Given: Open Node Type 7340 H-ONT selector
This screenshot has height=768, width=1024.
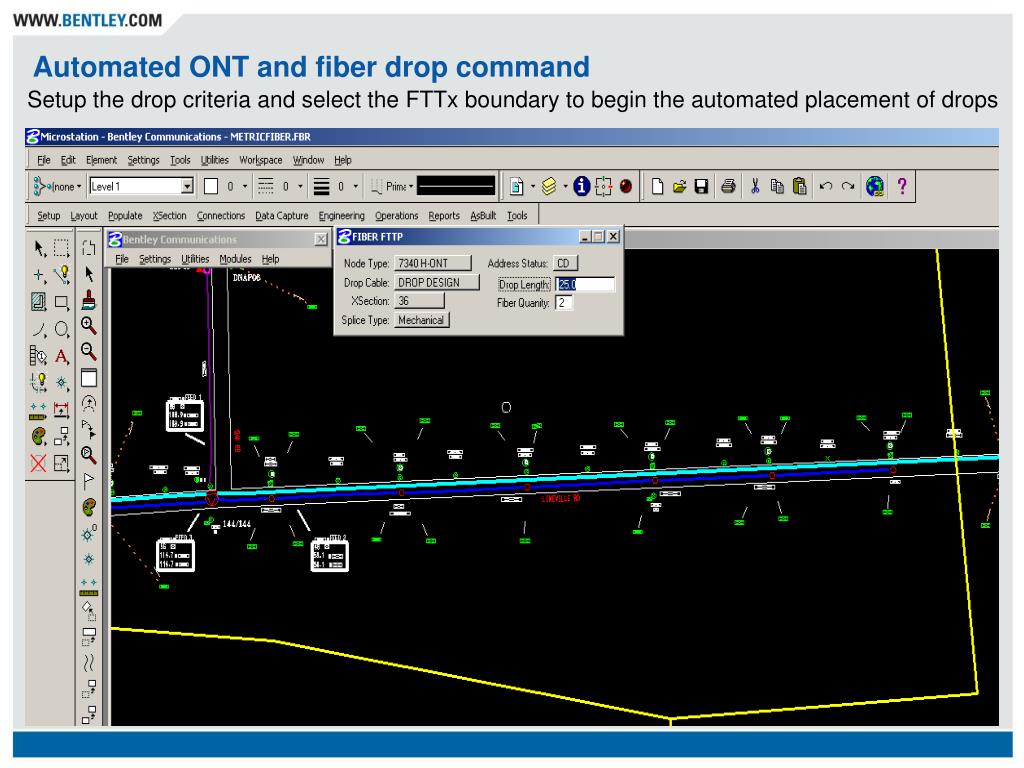Looking at the screenshot, I should tap(432, 263).
